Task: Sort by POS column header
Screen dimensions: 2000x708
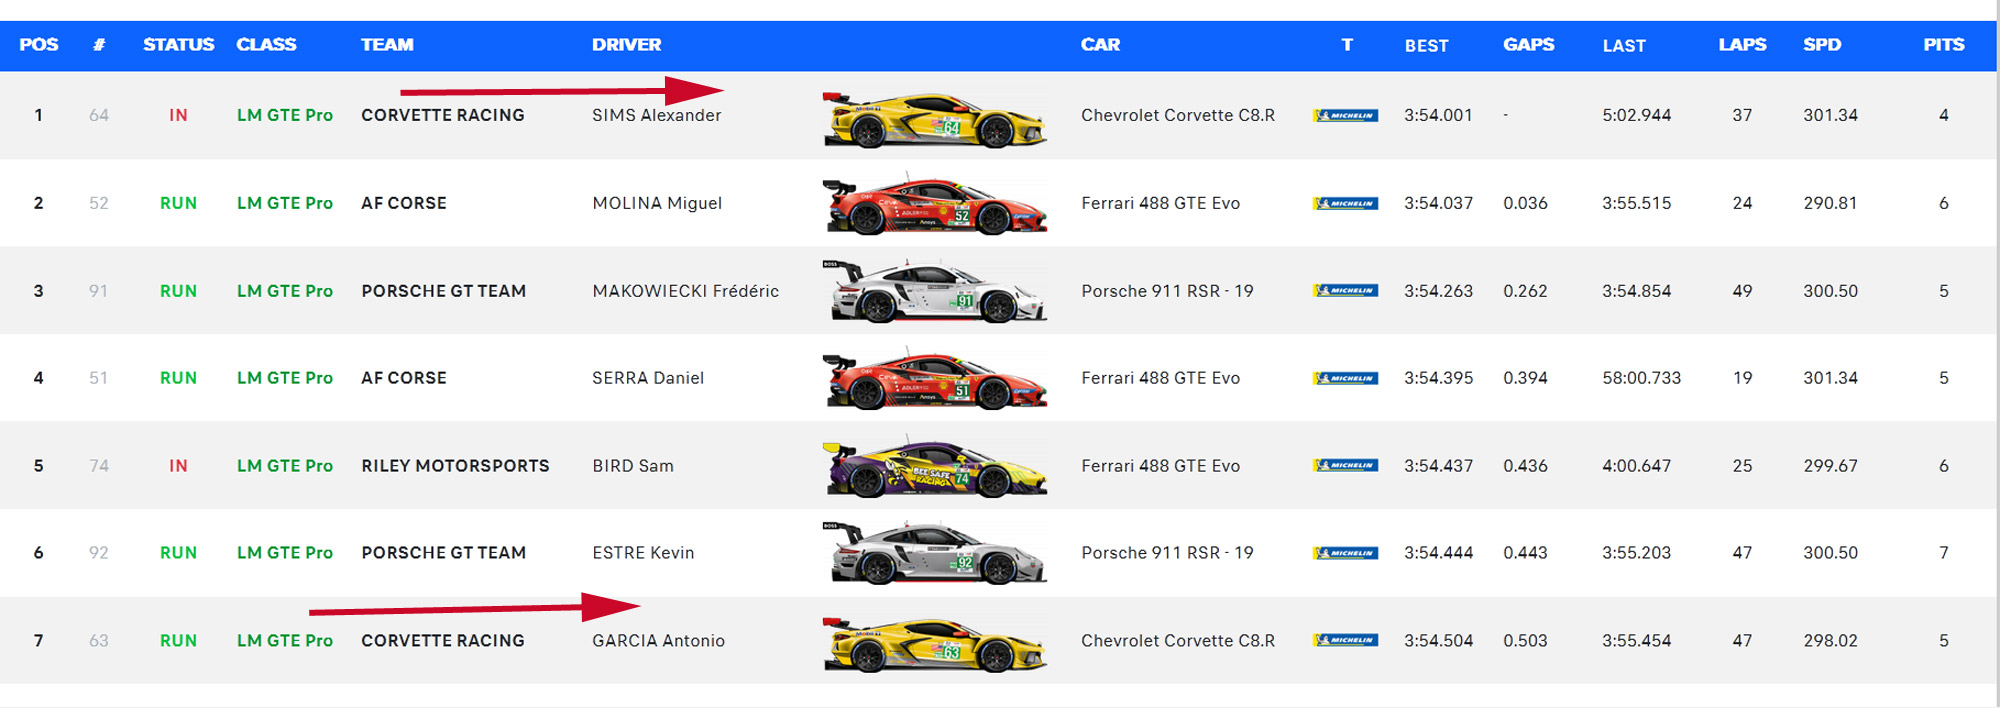Action: coord(39,45)
